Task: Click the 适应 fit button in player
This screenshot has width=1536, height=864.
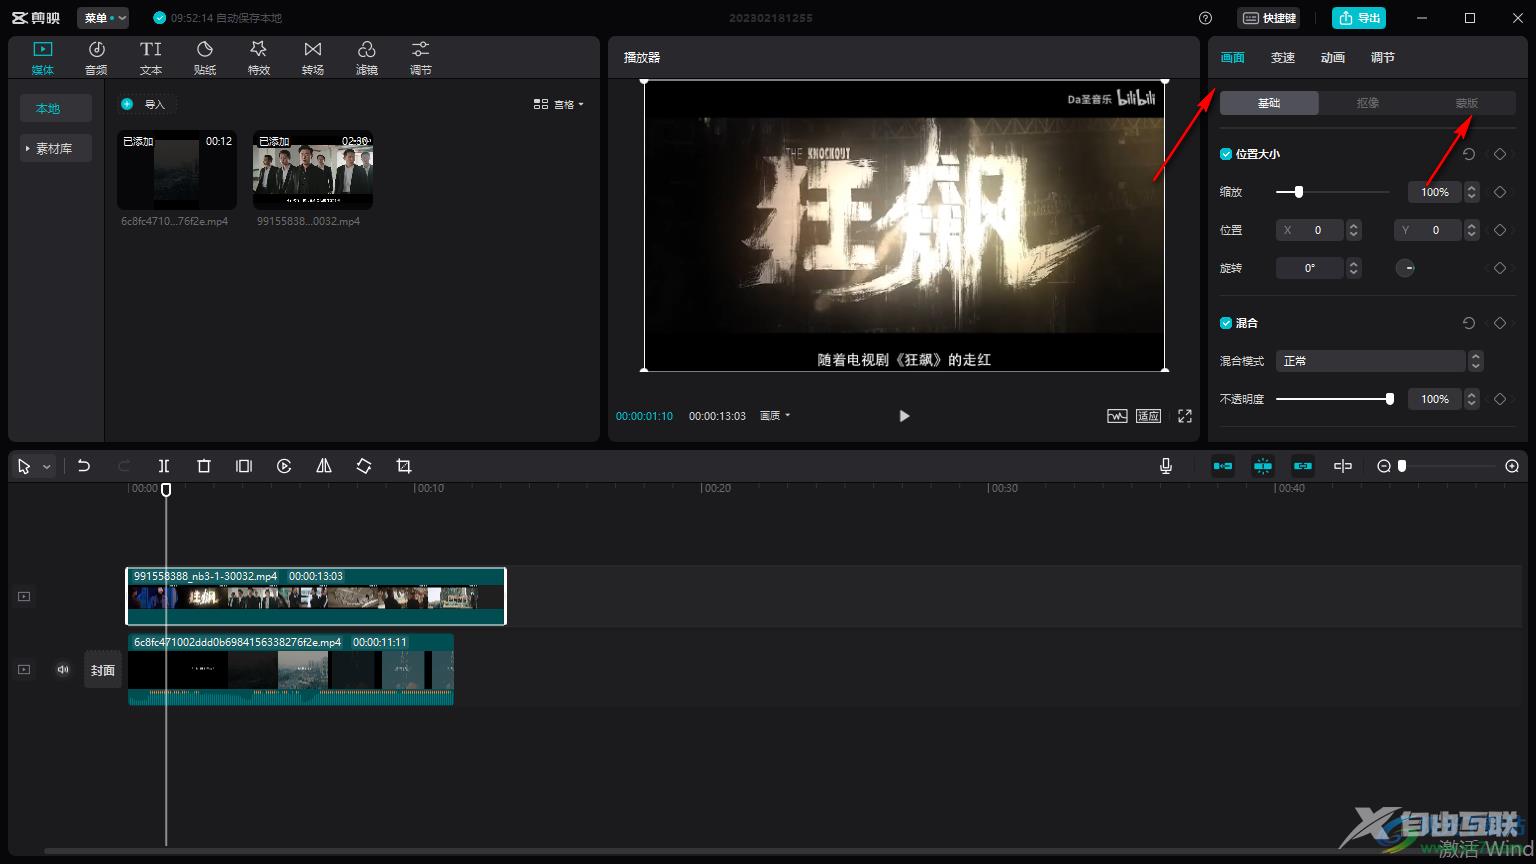Action: pyautogui.click(x=1149, y=416)
